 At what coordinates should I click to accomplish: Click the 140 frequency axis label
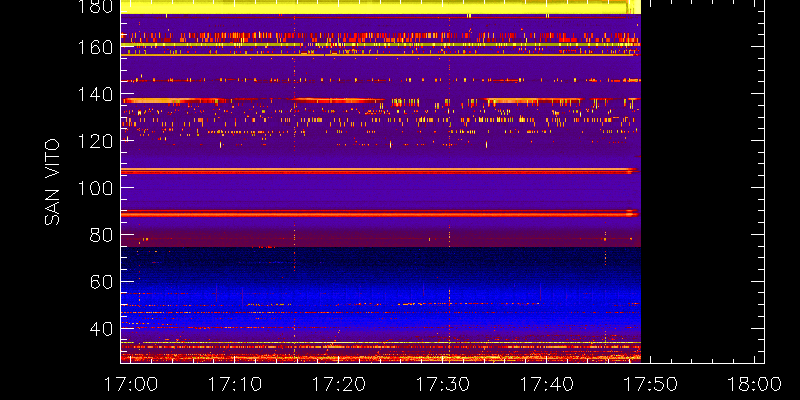coord(96,94)
